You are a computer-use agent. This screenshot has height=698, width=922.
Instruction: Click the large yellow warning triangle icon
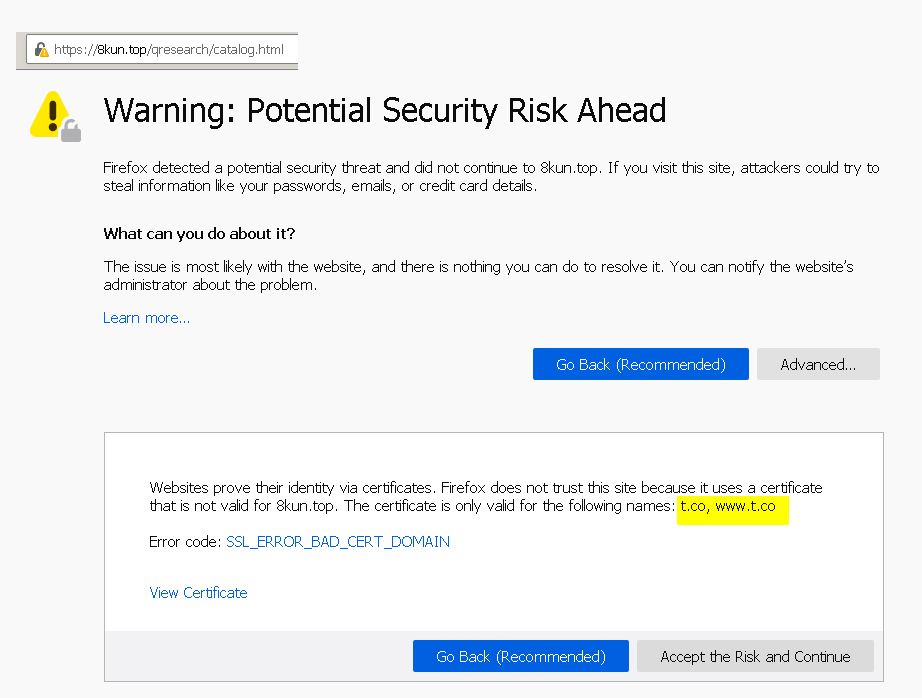click(53, 114)
